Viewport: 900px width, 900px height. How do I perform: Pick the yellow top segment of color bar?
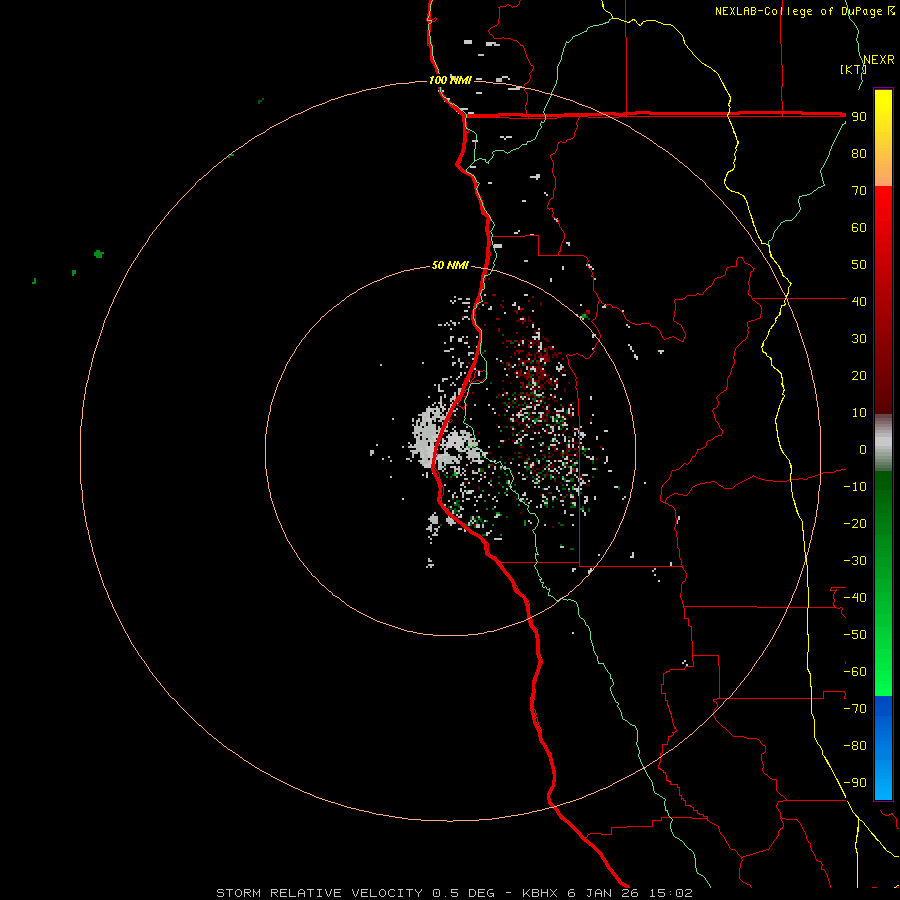pos(883,138)
